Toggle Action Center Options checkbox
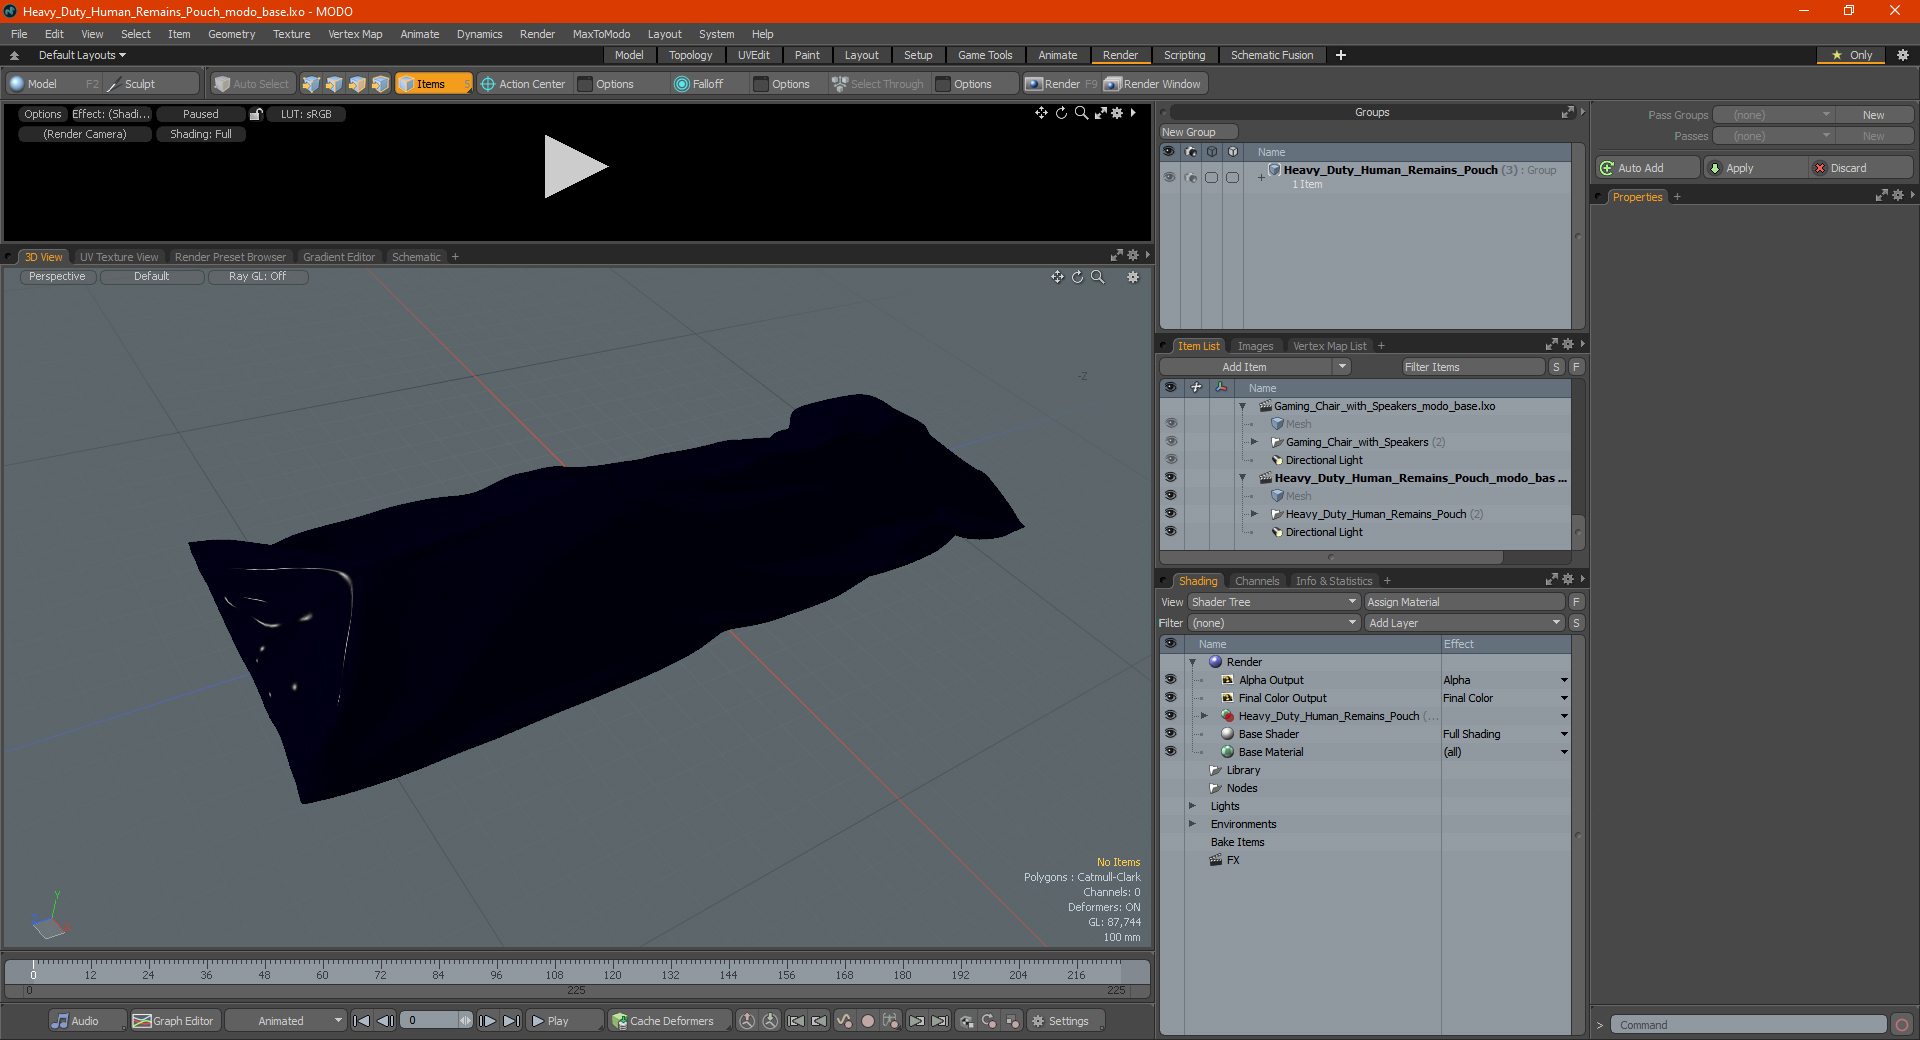Image resolution: width=1920 pixels, height=1040 pixels. (x=586, y=84)
